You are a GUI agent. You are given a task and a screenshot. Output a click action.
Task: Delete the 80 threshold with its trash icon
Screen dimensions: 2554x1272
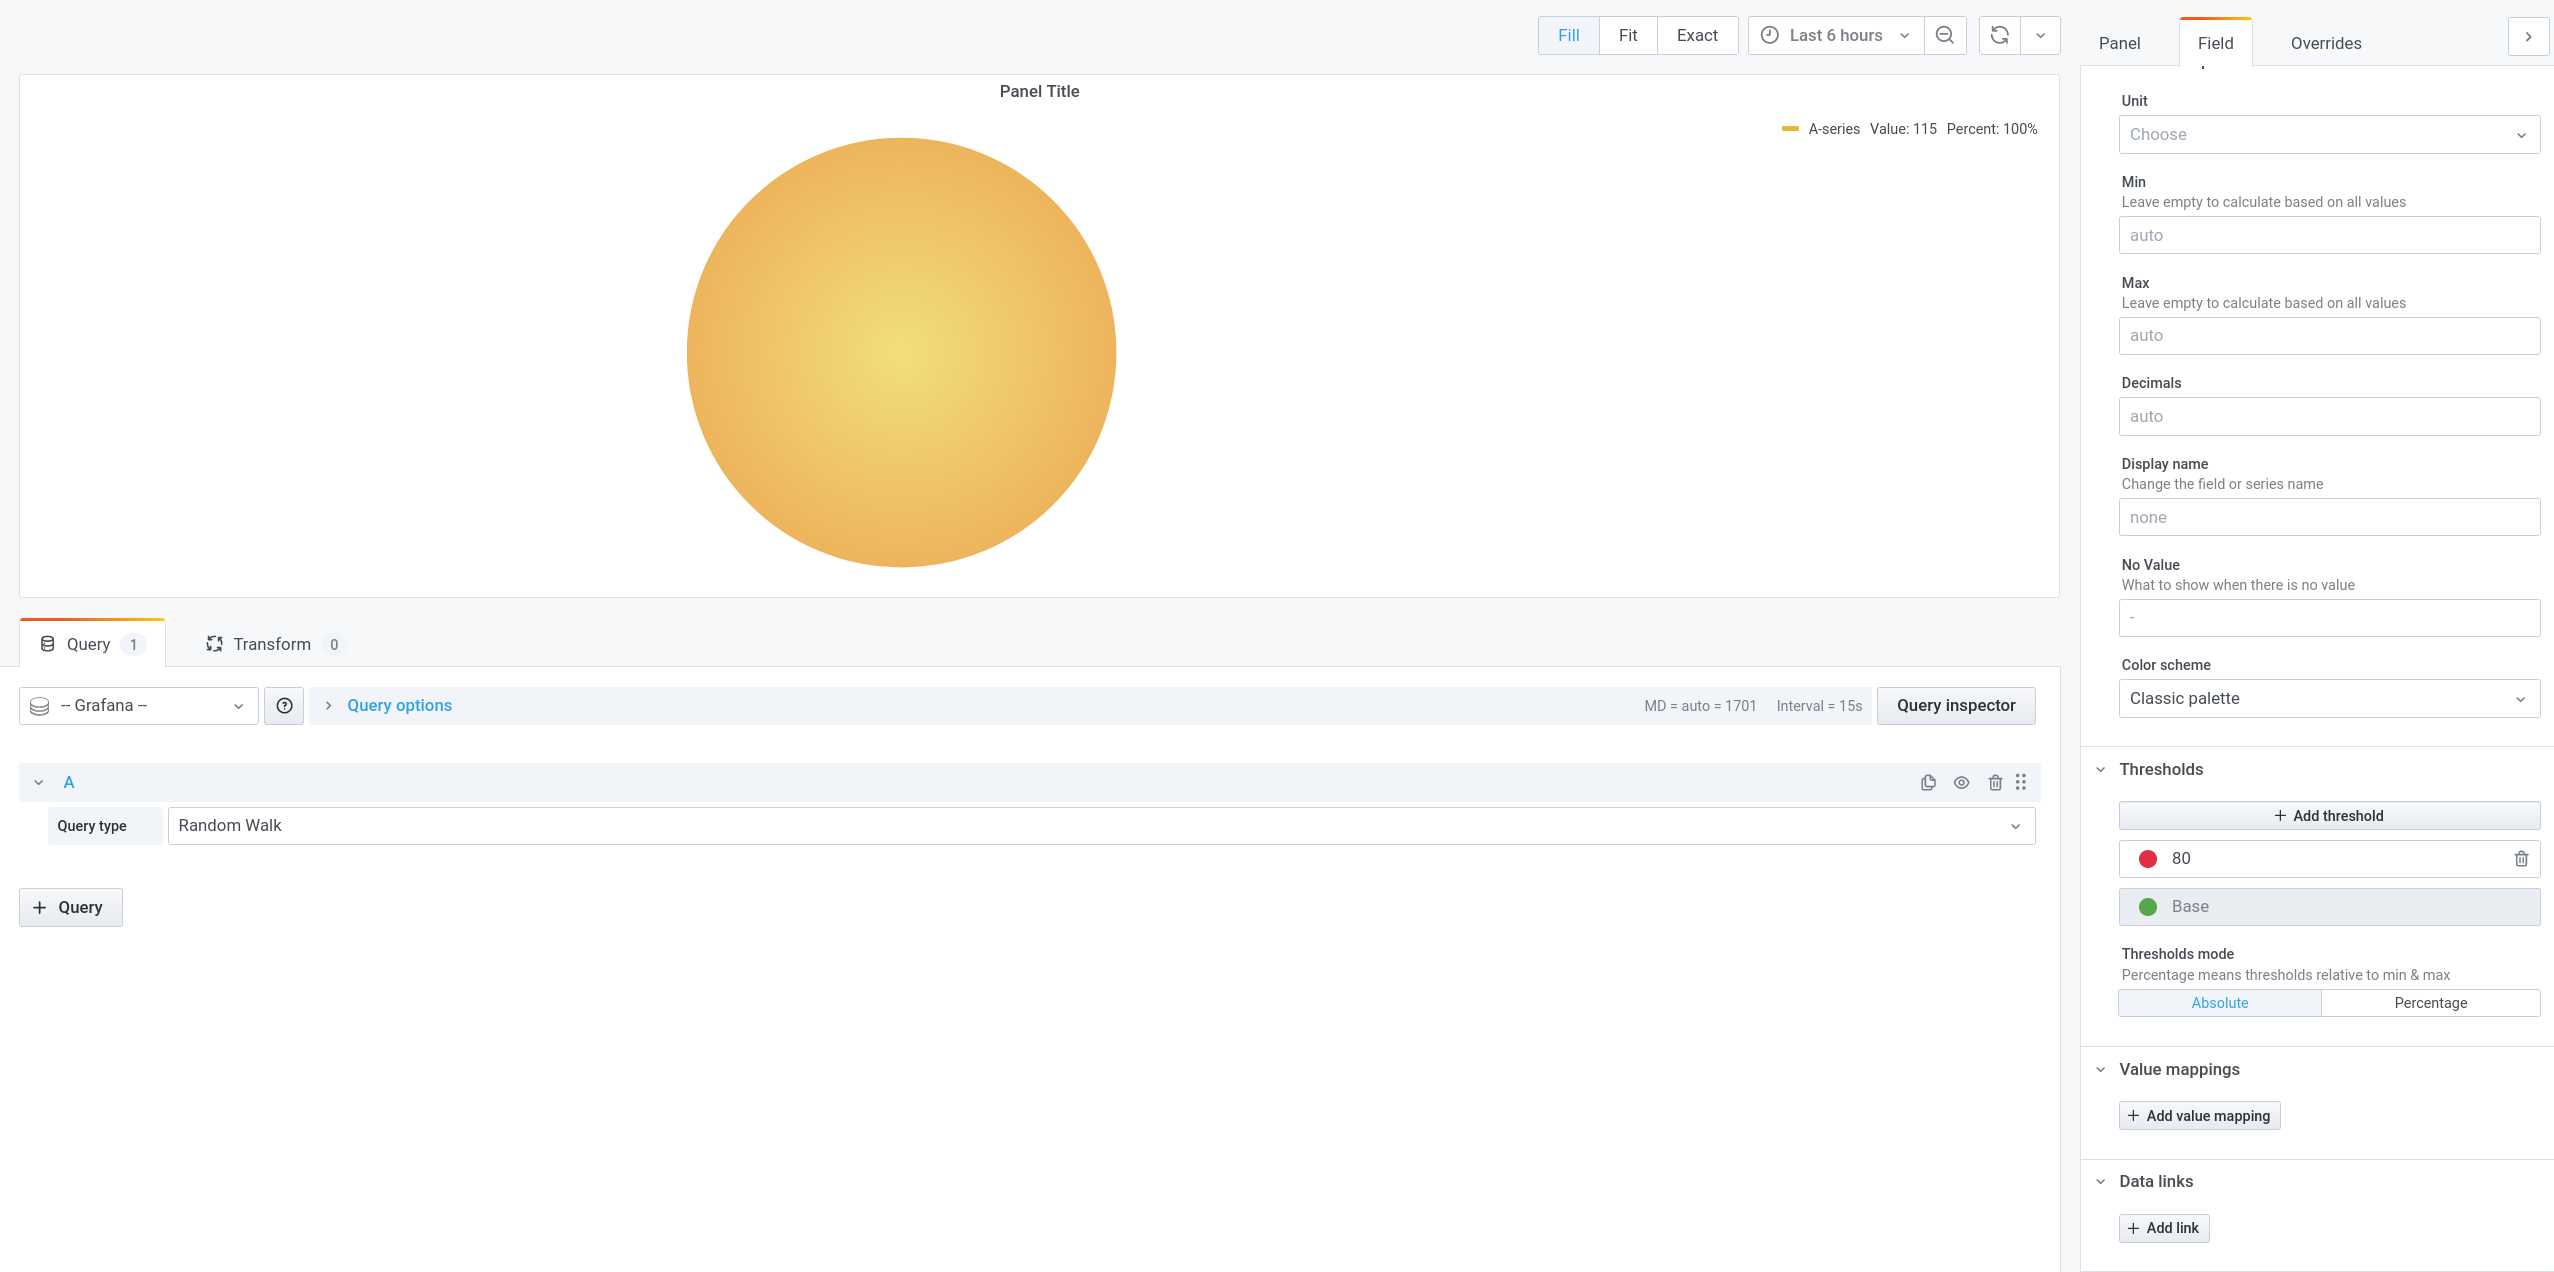pos(2518,858)
